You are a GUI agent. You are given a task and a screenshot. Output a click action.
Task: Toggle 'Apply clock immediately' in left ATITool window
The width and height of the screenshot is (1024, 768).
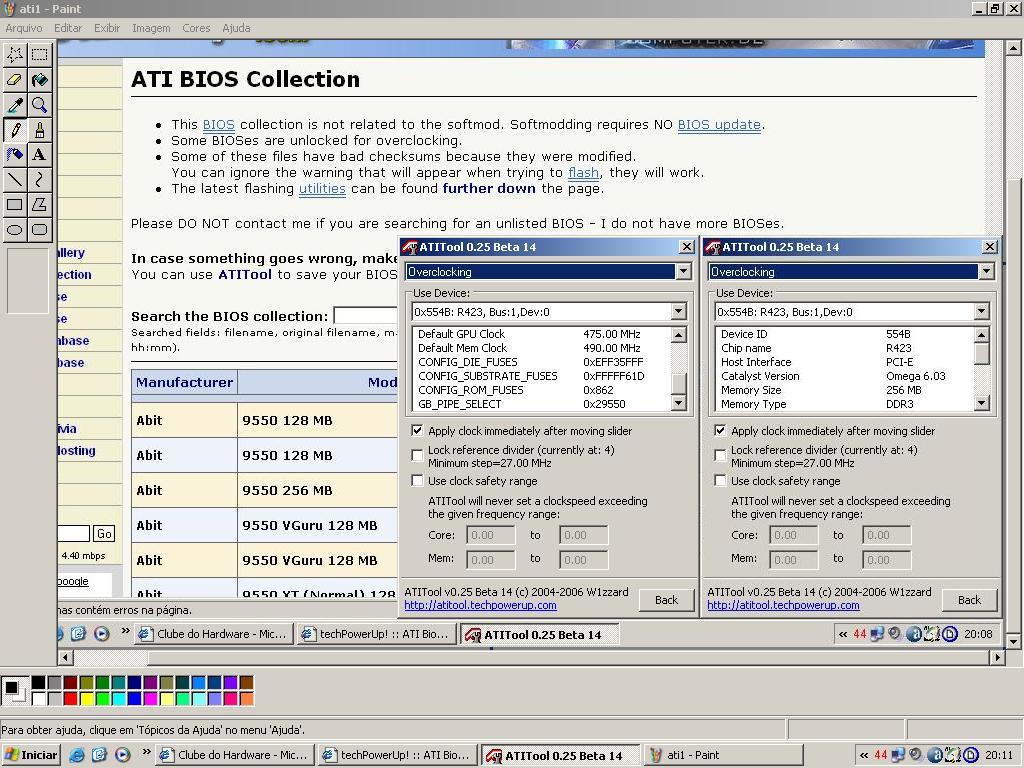coord(417,431)
